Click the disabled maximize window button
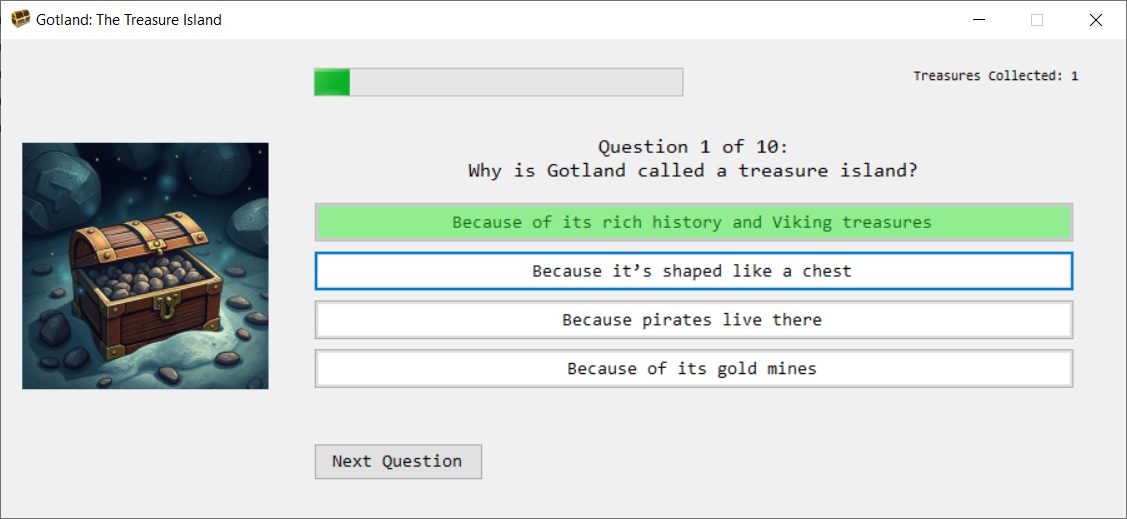Image resolution: width=1127 pixels, height=519 pixels. coord(1037,20)
